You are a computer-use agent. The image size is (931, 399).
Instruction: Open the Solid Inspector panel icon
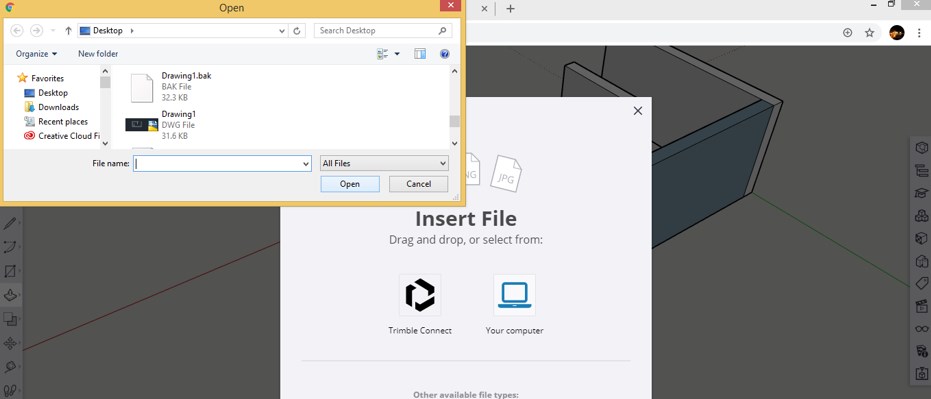pyautogui.click(x=922, y=374)
